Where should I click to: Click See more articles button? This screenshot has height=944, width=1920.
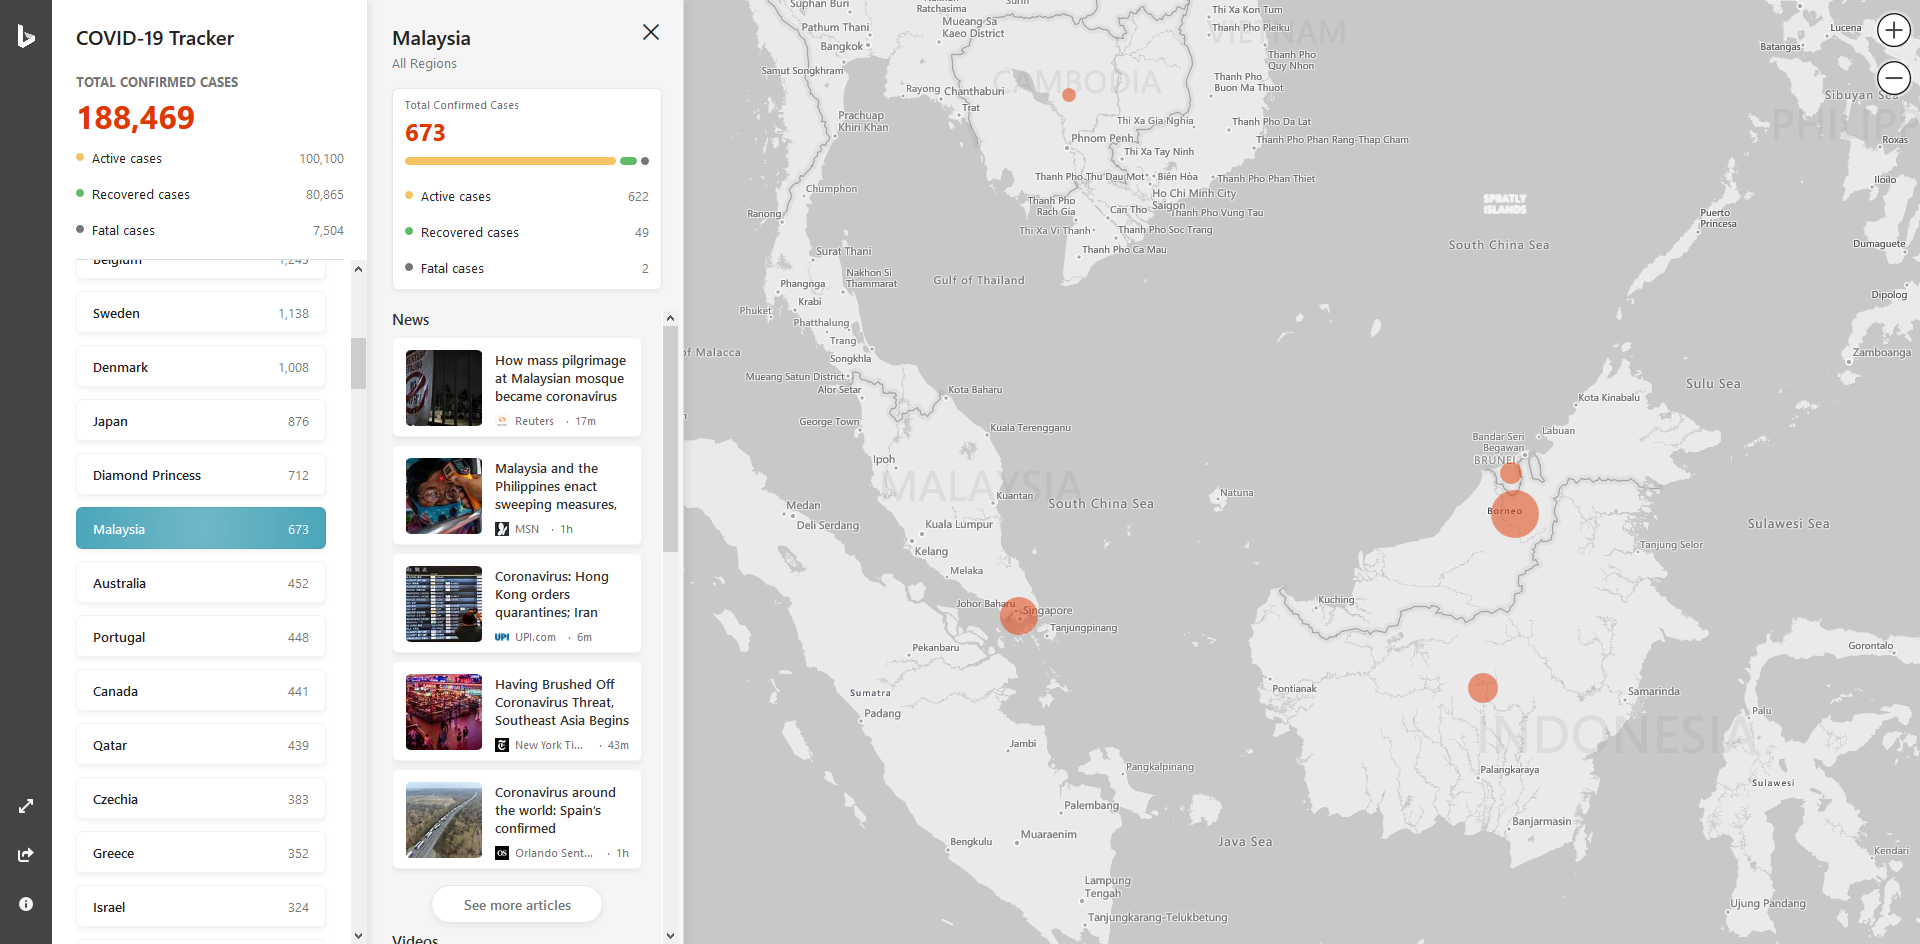[x=517, y=905]
